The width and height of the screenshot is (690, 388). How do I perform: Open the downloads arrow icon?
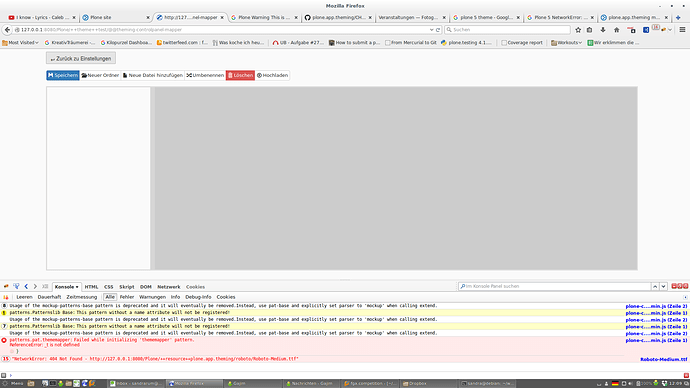pyautogui.click(x=603, y=29)
